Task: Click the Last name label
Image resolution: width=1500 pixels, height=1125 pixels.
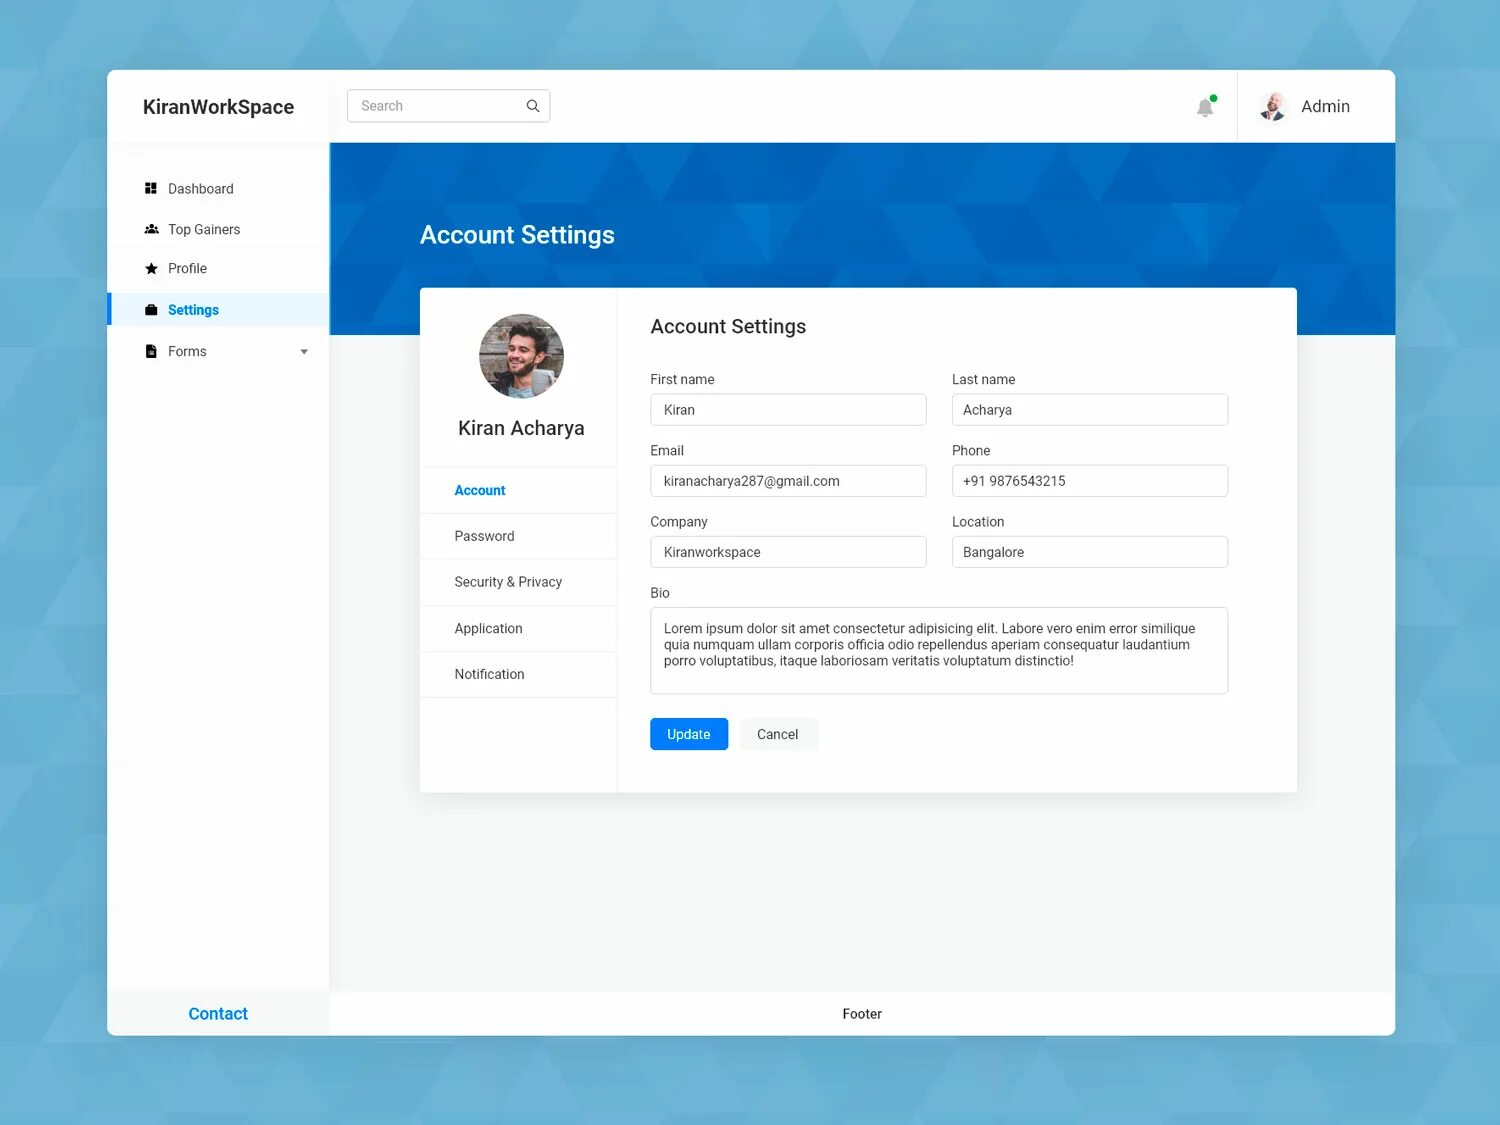Action: coord(983,380)
